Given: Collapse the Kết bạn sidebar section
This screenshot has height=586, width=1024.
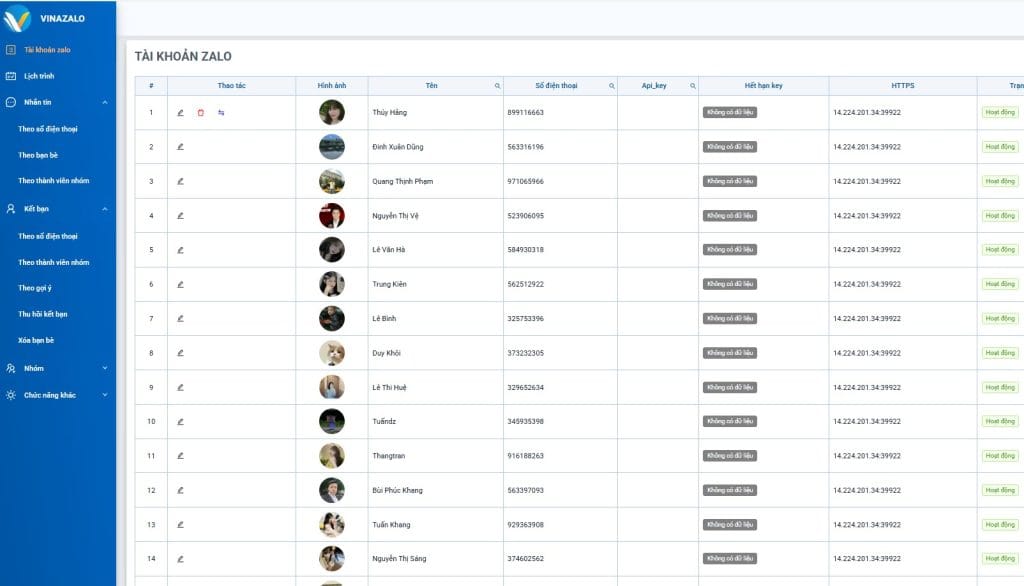Looking at the screenshot, I should (105, 209).
